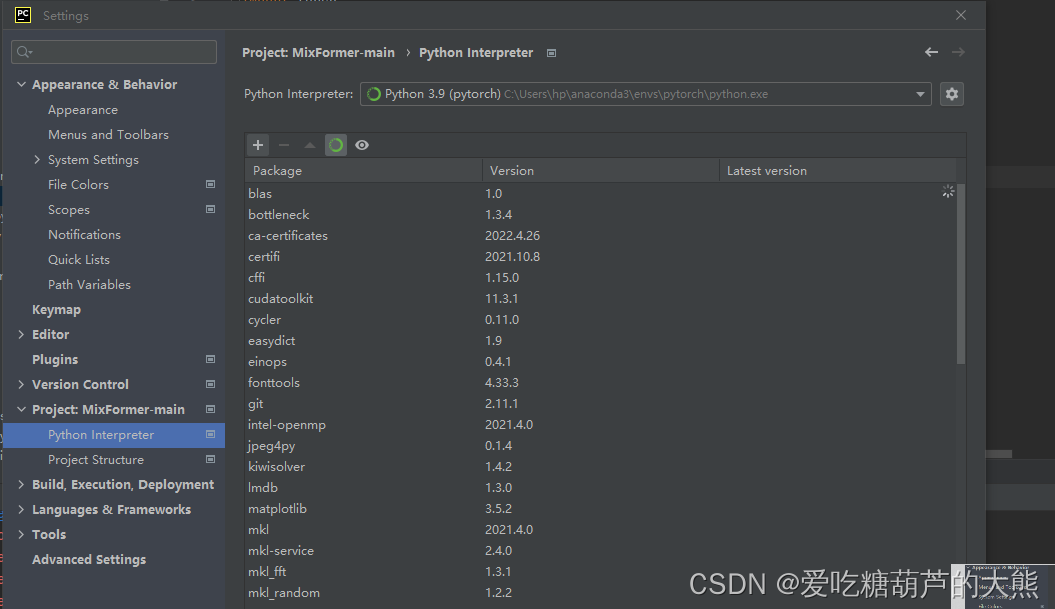The height and width of the screenshot is (609, 1055).
Task: Open Quick Lists settings
Action: [x=79, y=260]
